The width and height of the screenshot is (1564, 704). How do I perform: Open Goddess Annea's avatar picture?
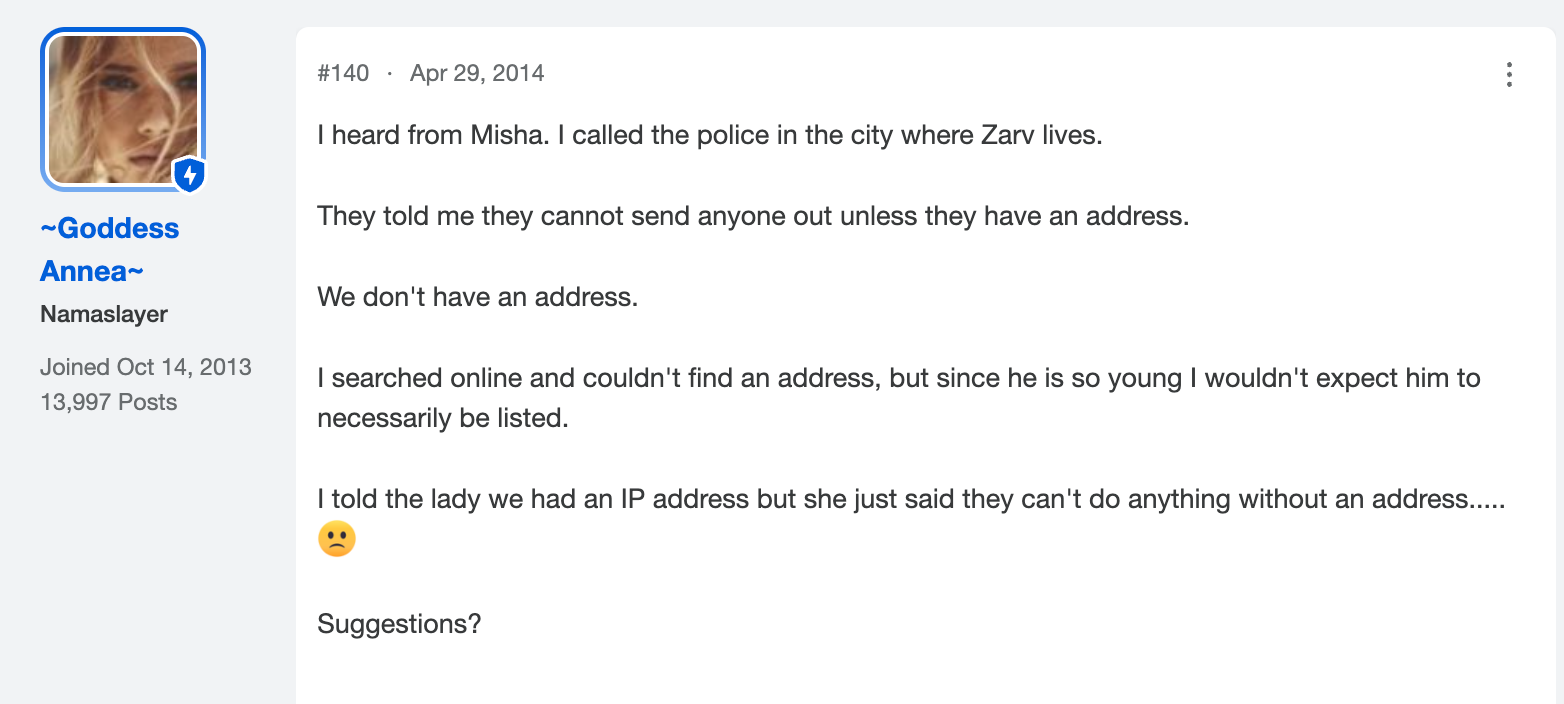pos(123,109)
